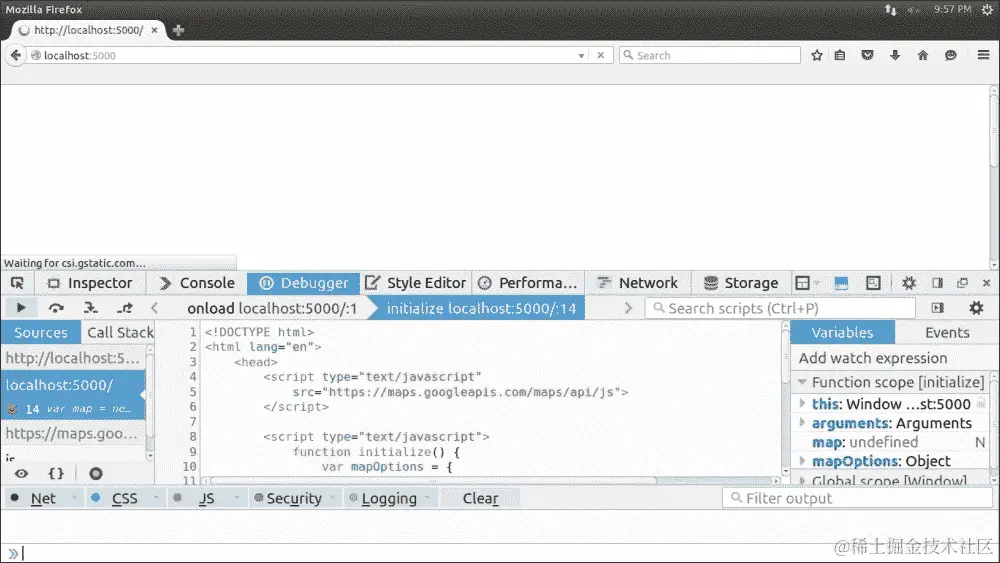
Task: Open the URL bar history dropdown arrow
Action: tap(581, 55)
